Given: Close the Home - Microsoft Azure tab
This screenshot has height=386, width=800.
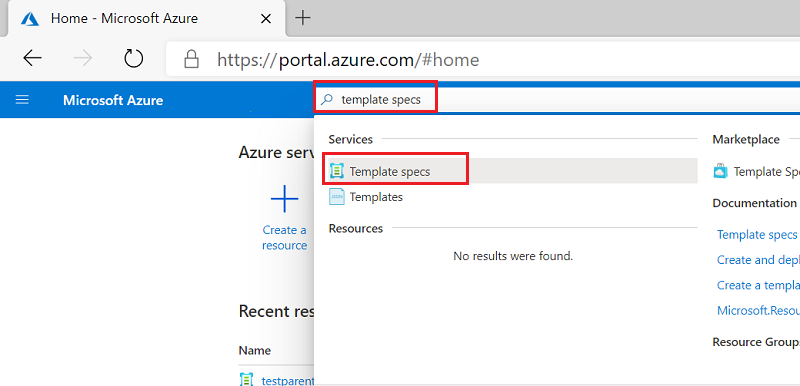Looking at the screenshot, I should point(265,19).
